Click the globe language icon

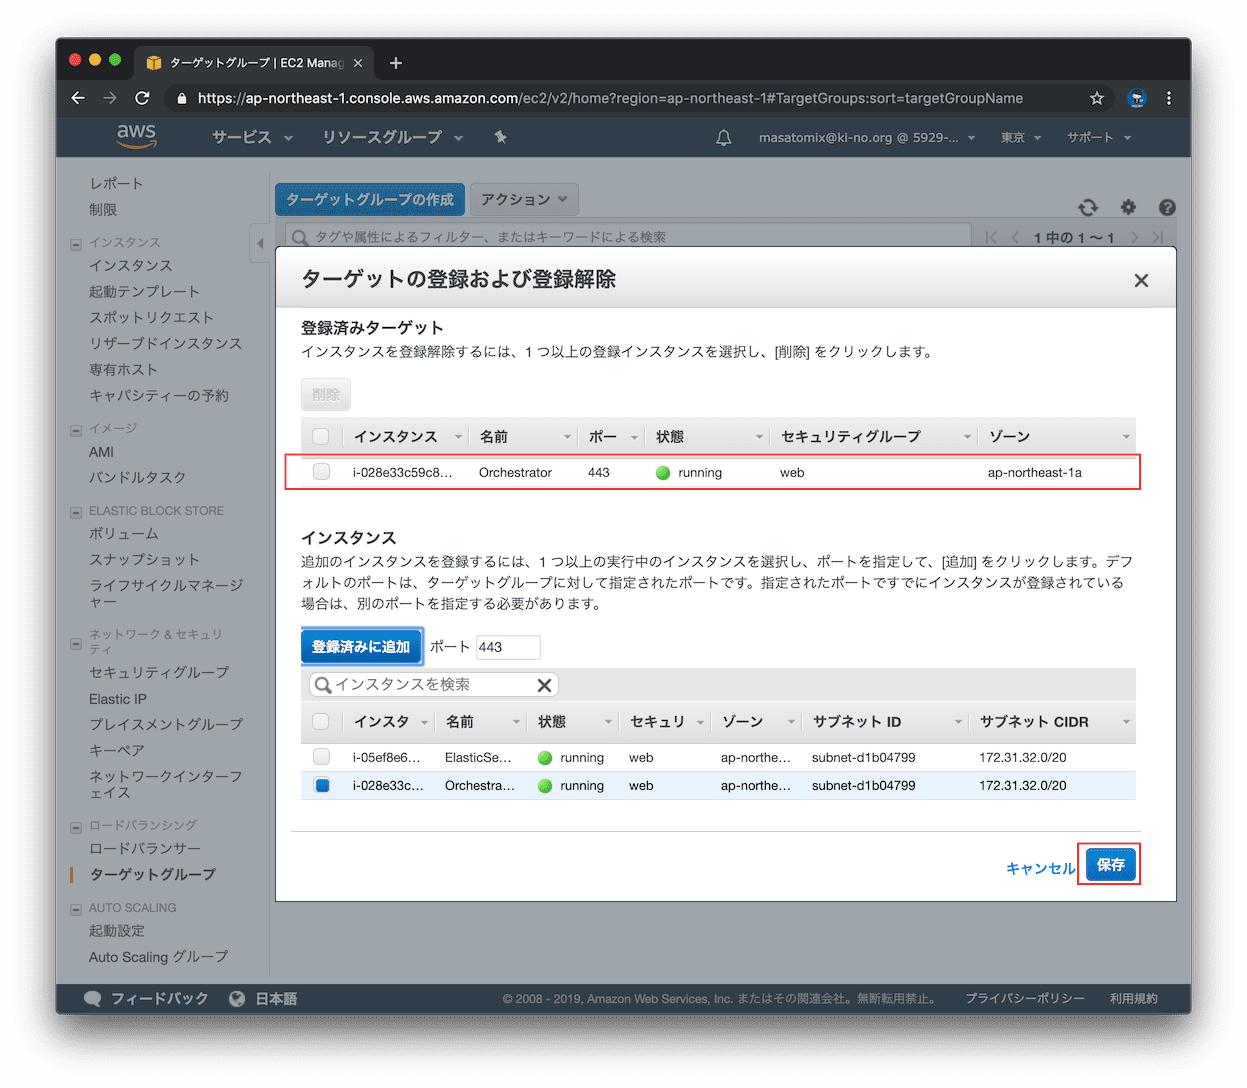tap(237, 998)
